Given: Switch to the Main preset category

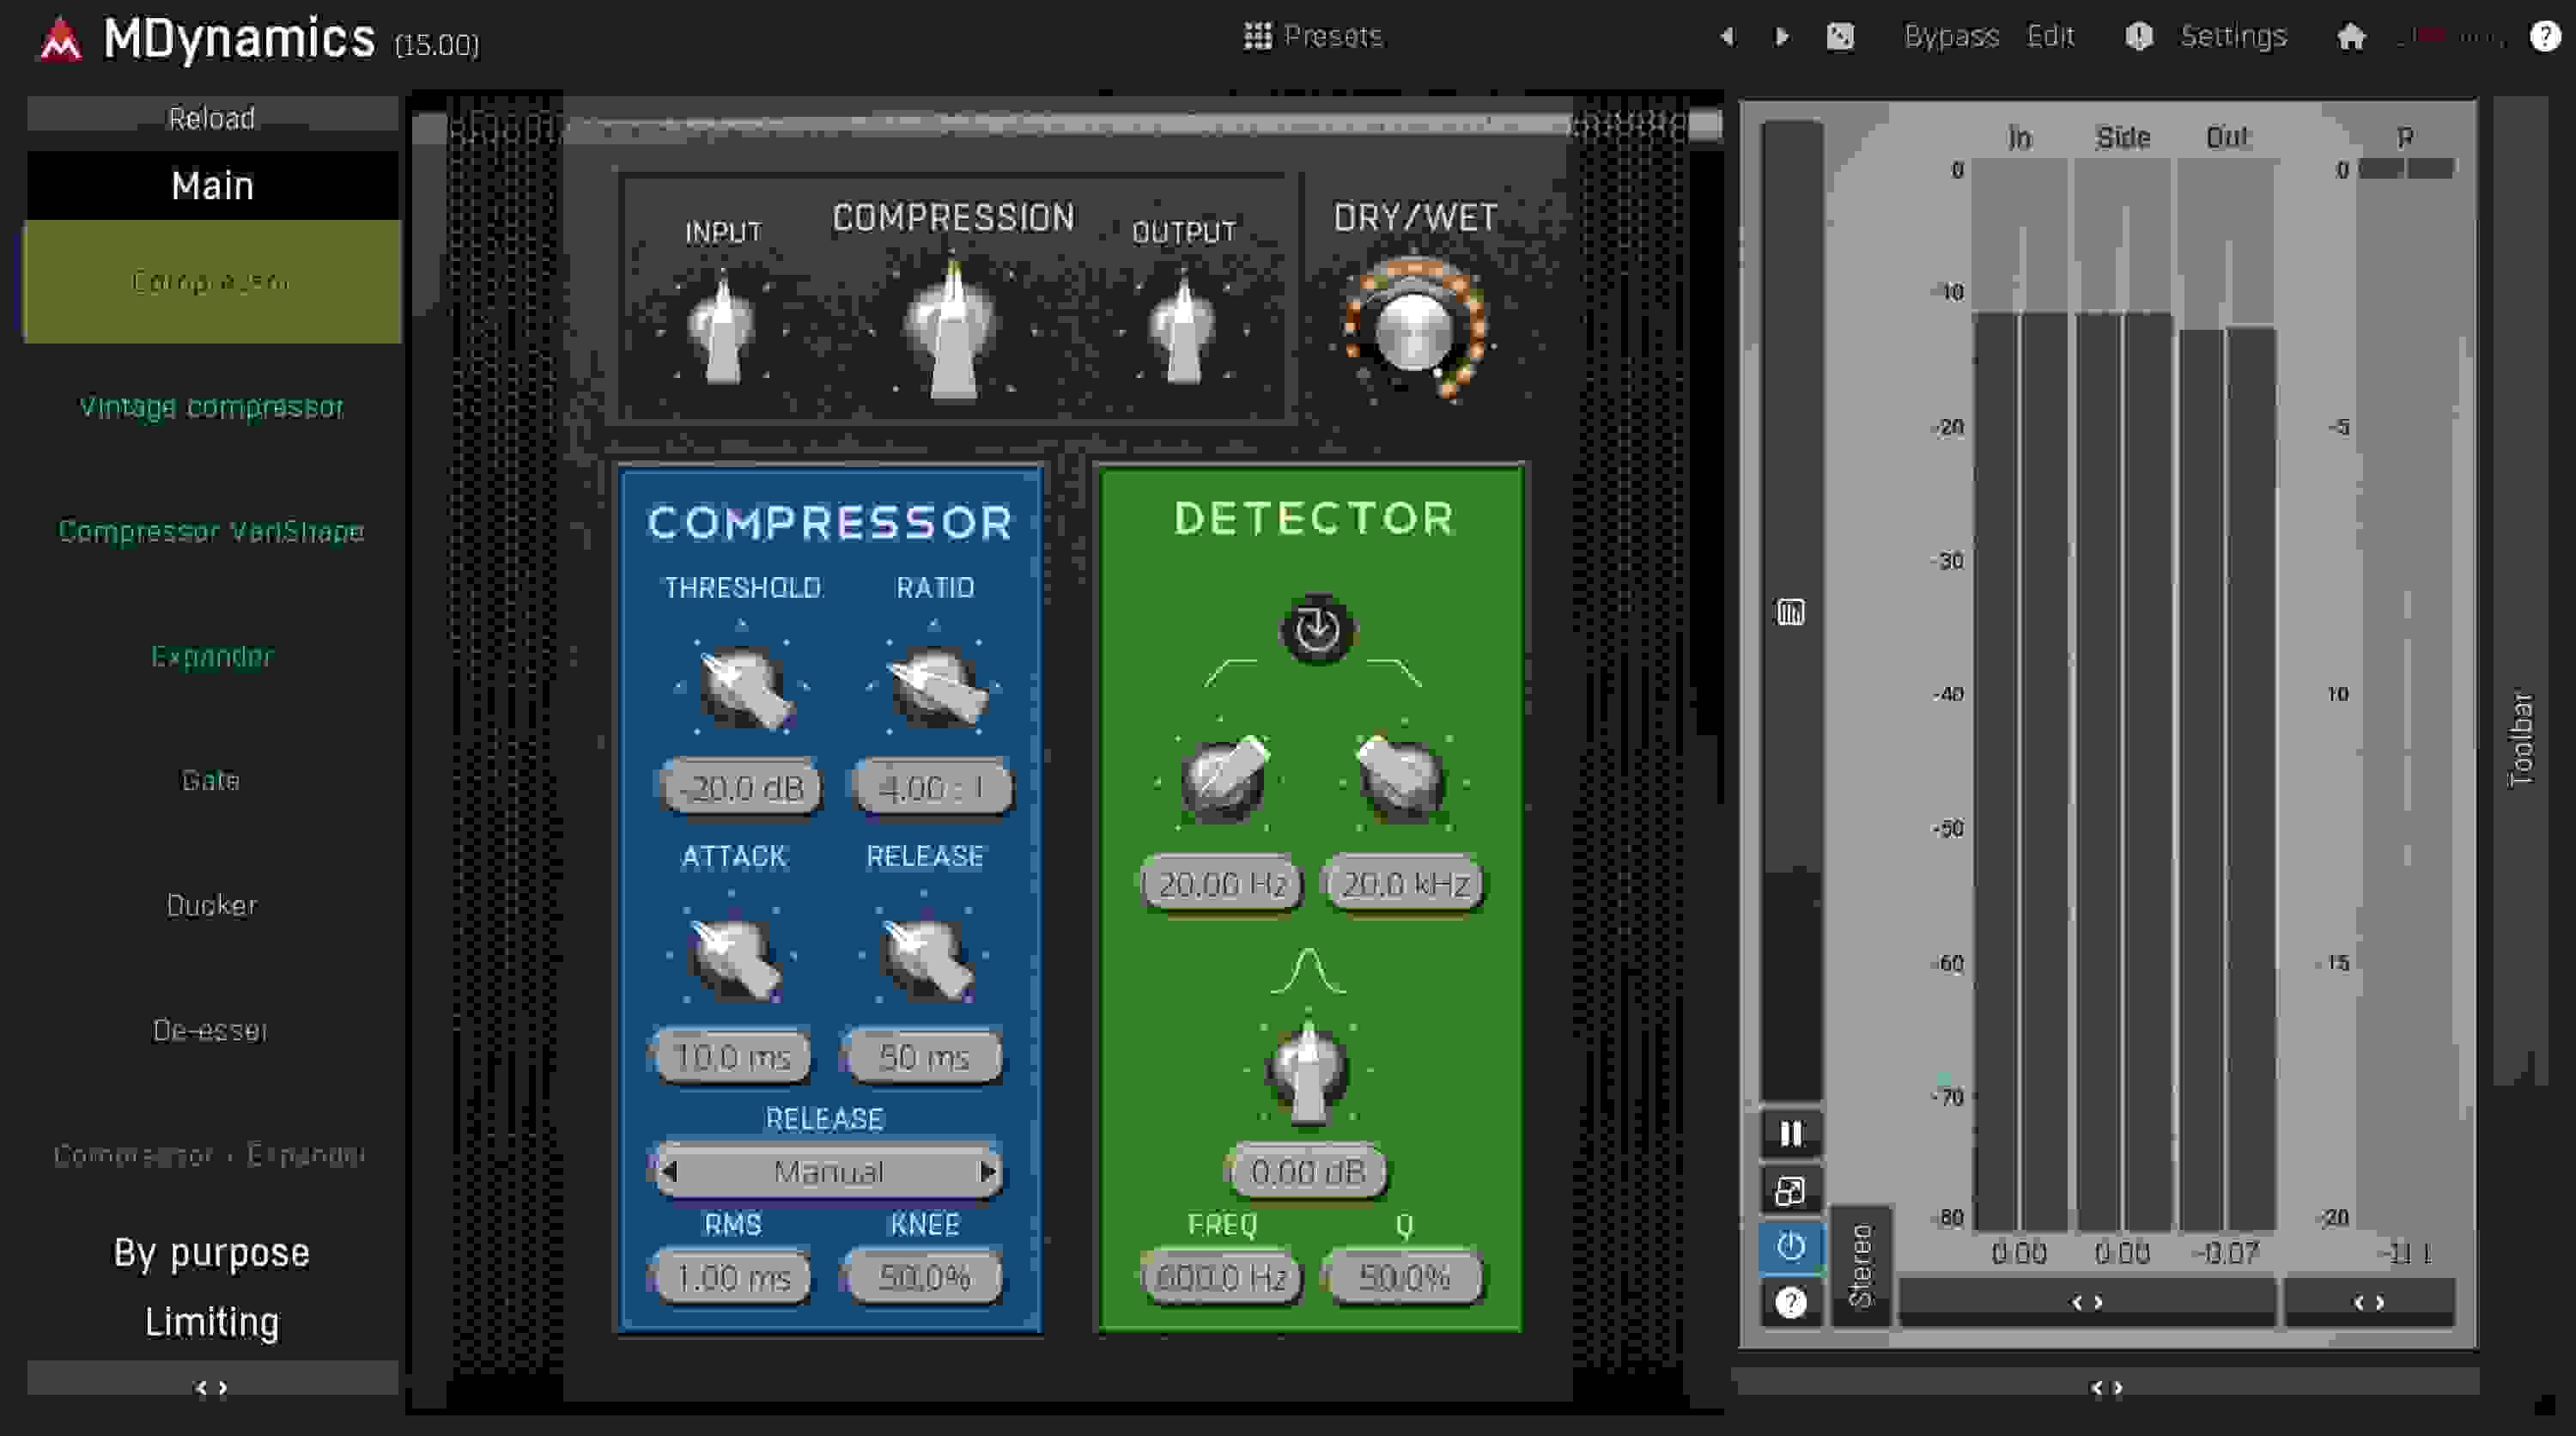Looking at the screenshot, I should (211, 184).
